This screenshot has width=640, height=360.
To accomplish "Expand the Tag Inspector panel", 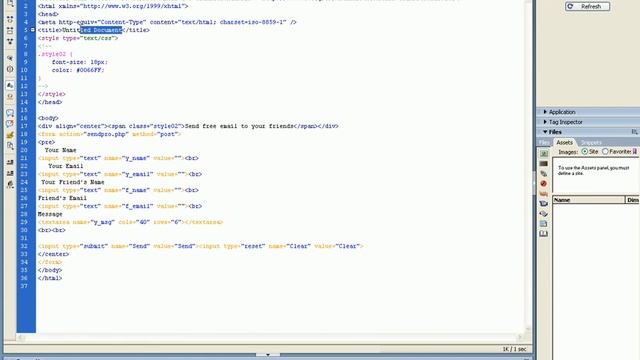I will (x=545, y=122).
